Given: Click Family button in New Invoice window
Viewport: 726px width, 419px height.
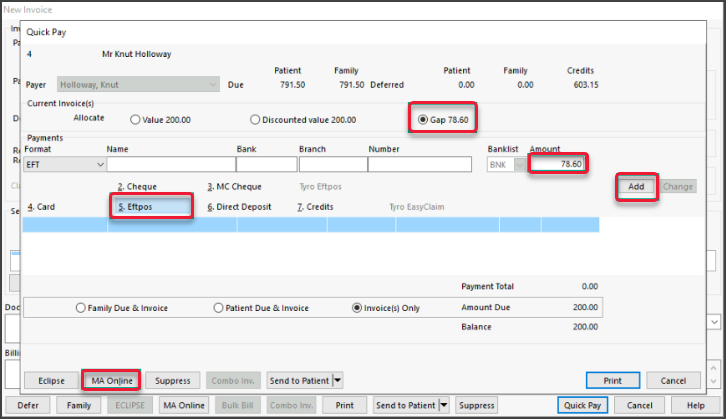Looking at the screenshot, I should pos(79,405).
